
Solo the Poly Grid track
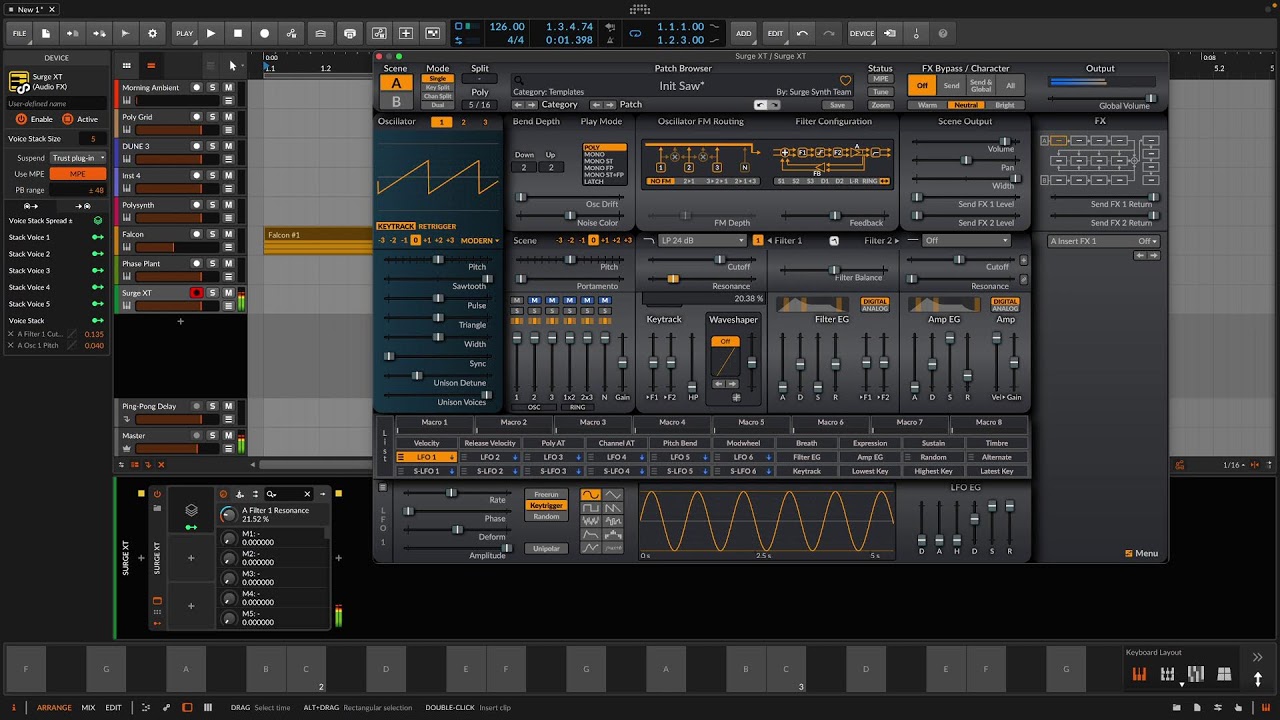[212, 117]
